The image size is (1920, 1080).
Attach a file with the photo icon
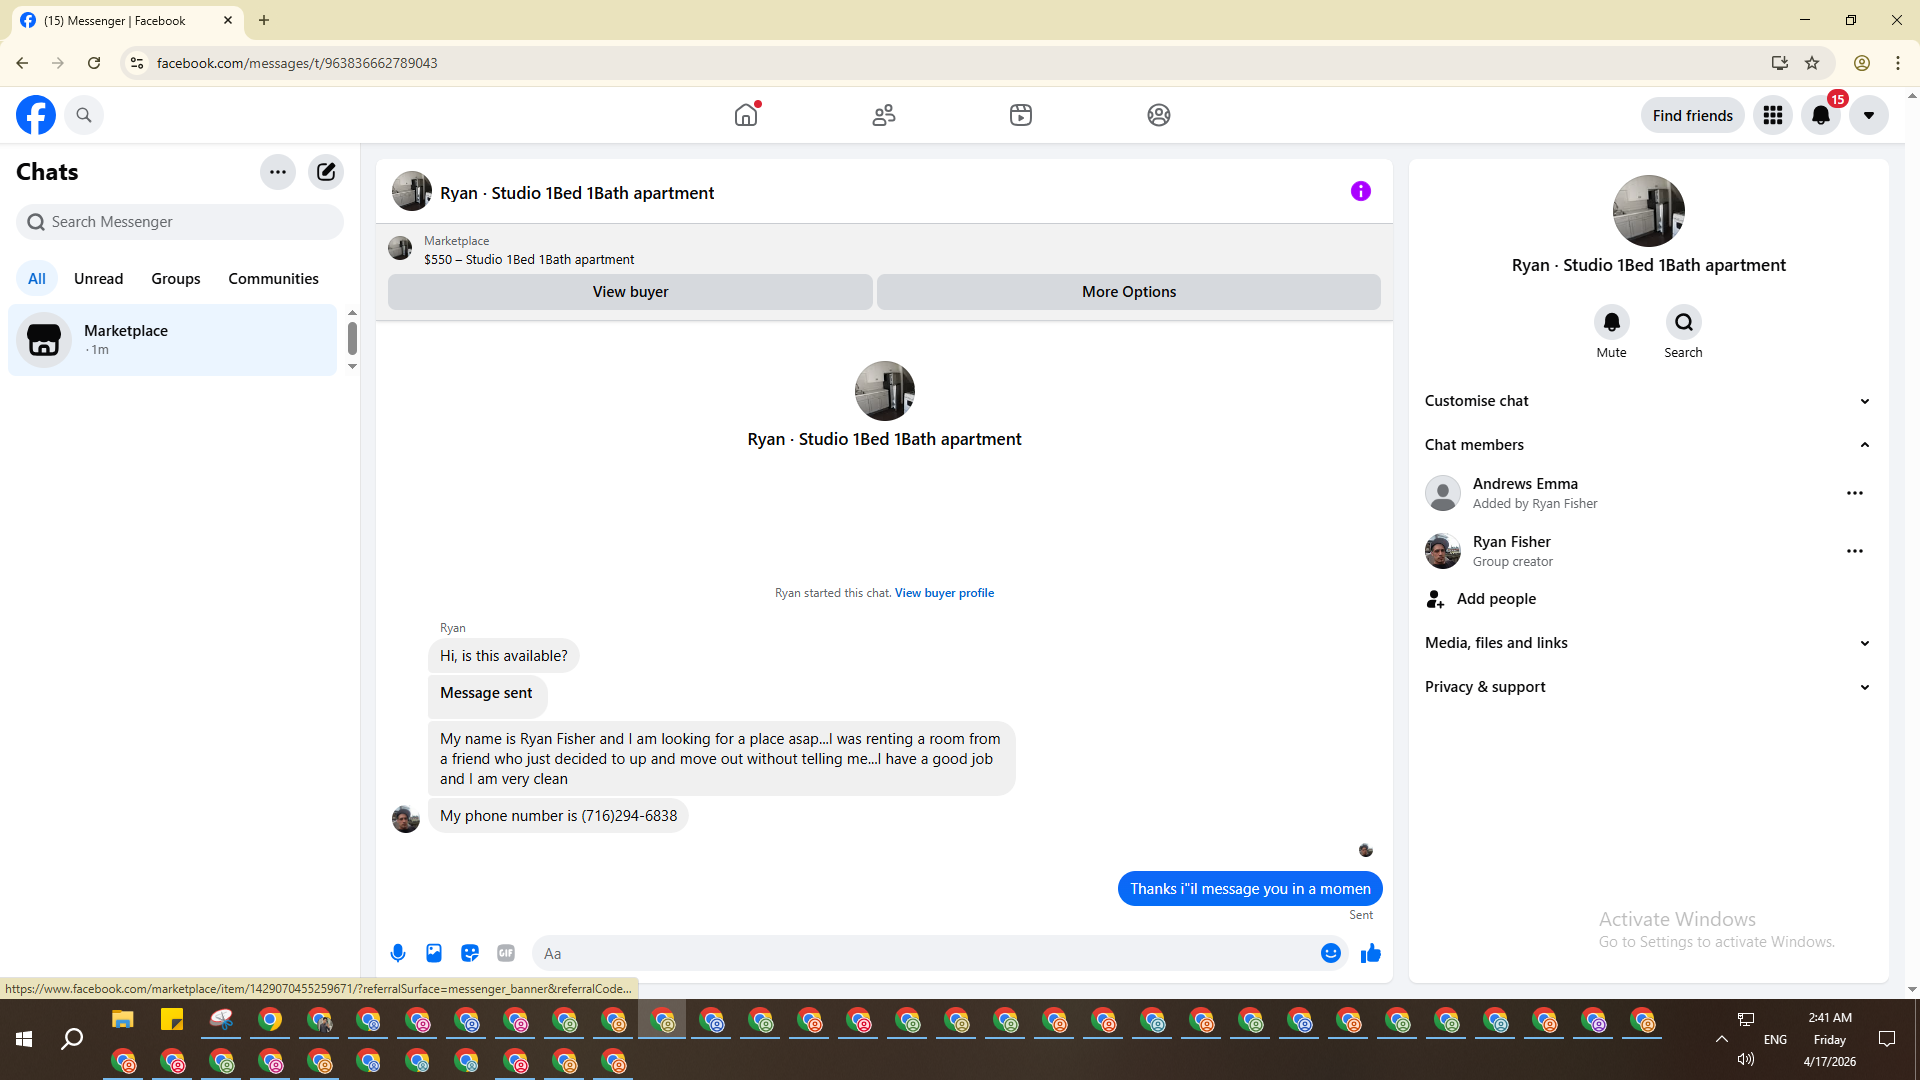pyautogui.click(x=434, y=953)
